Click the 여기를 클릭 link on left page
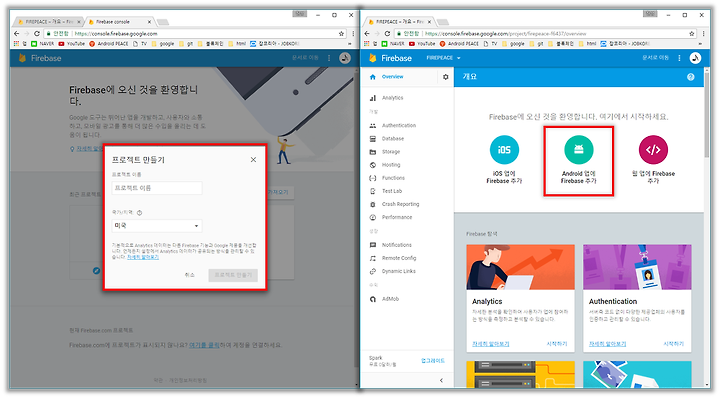Image resolution: width=720 pixels, height=398 pixels. [x=204, y=345]
